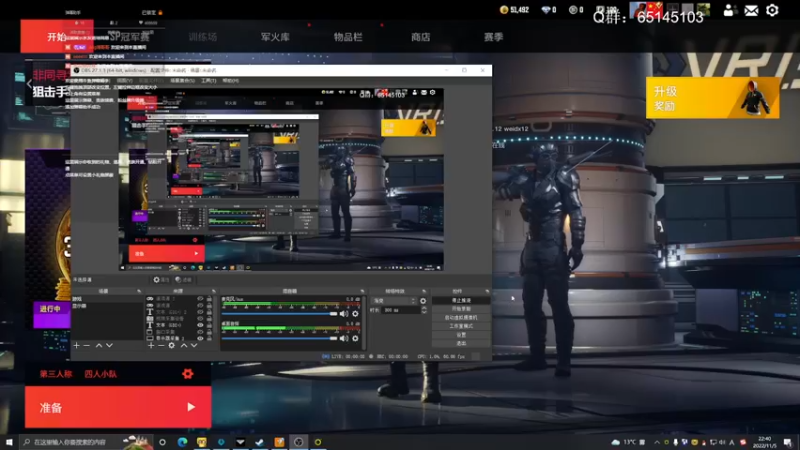Toggle visibility eye of the second source row
The width and height of the screenshot is (800, 450).
pyautogui.click(x=200, y=305)
